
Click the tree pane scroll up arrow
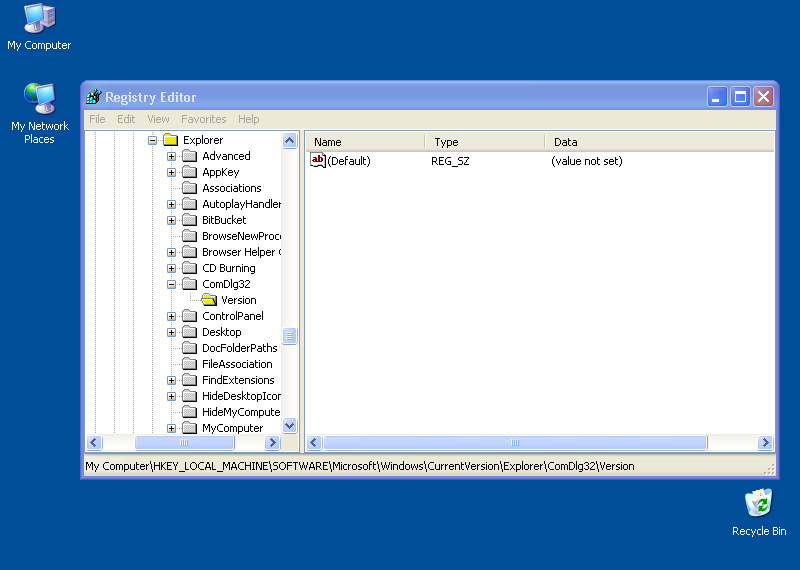(289, 140)
